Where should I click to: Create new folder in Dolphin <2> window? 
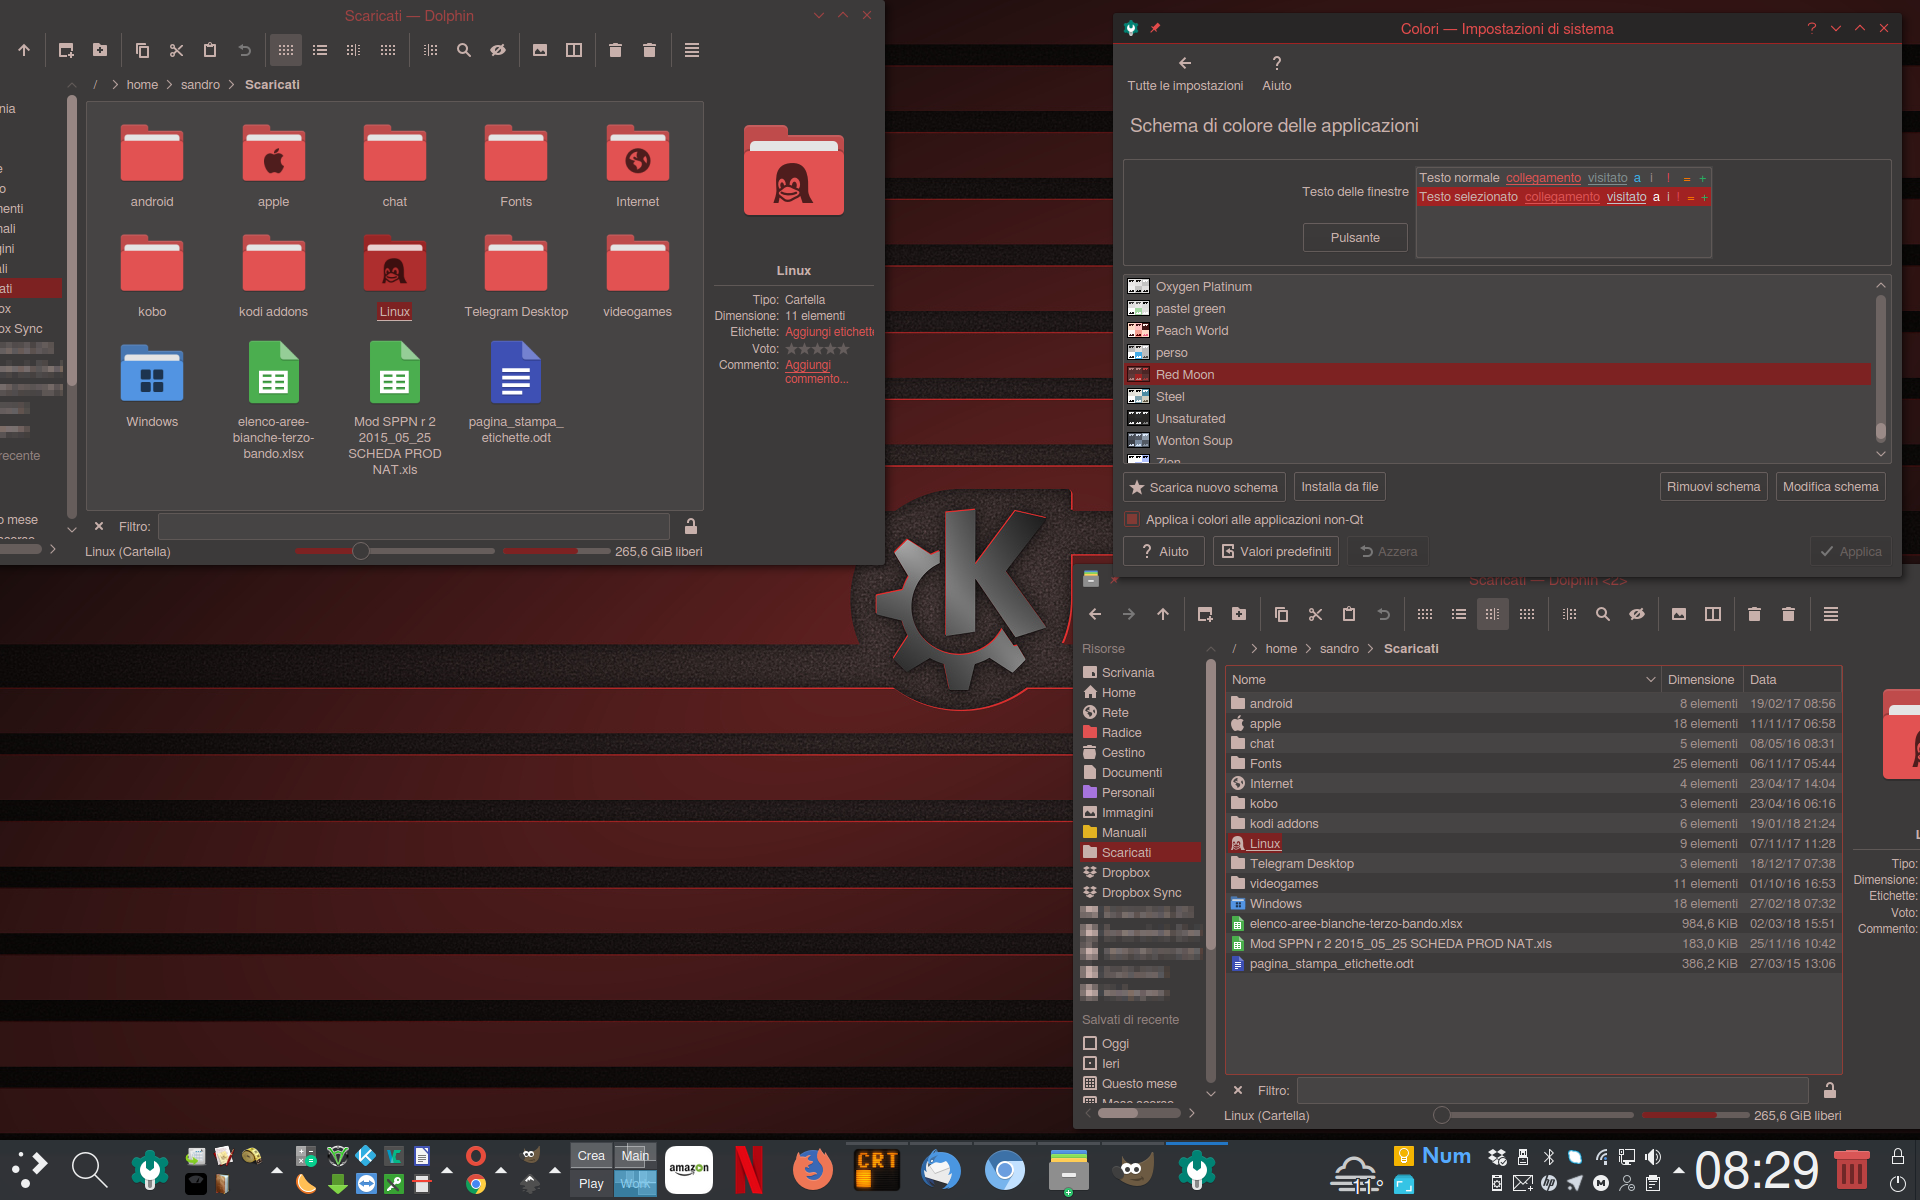(x=1239, y=614)
